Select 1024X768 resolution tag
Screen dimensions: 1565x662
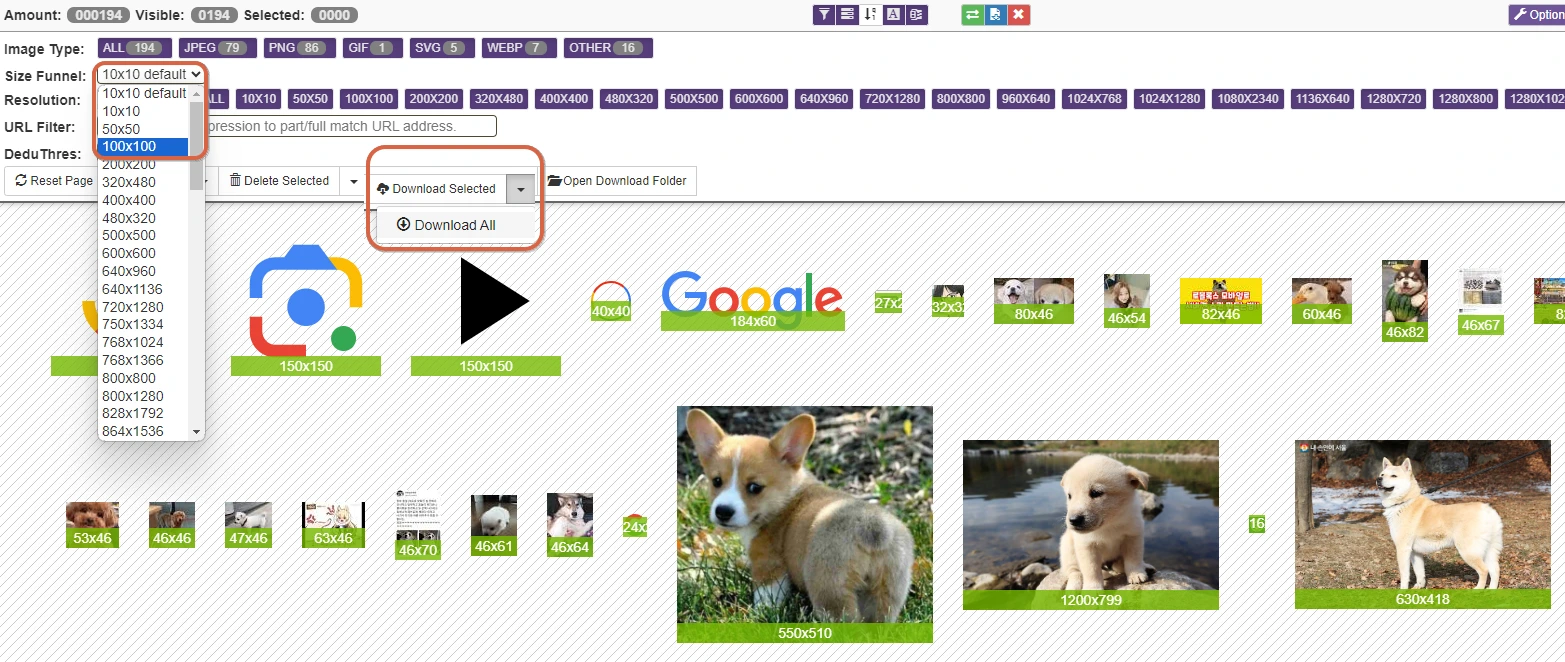[x=1096, y=99]
